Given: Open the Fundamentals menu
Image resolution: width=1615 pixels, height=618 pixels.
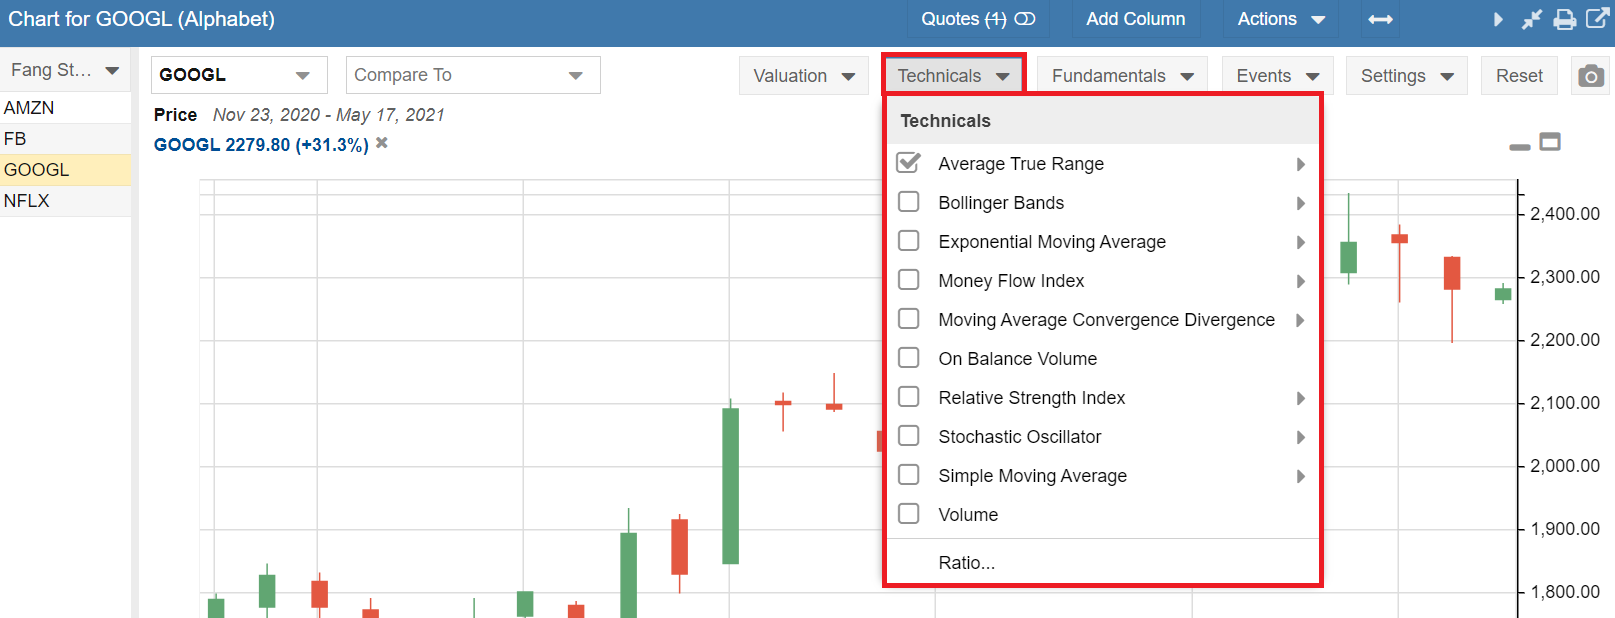Looking at the screenshot, I should pos(1122,76).
